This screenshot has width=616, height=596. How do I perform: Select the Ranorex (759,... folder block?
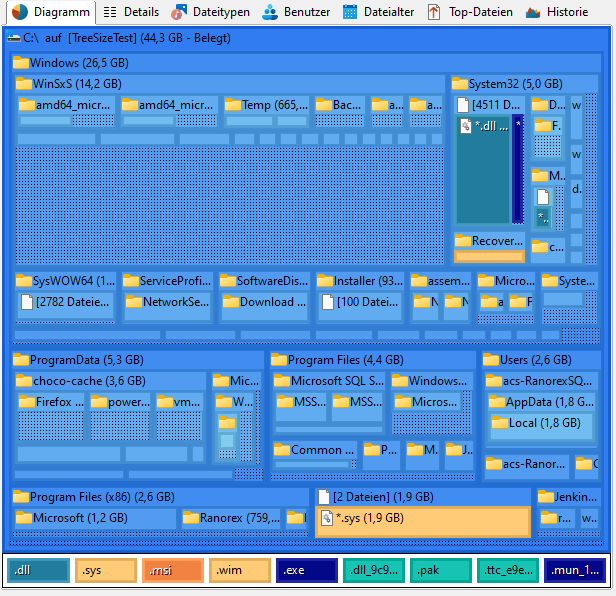[x=231, y=518]
